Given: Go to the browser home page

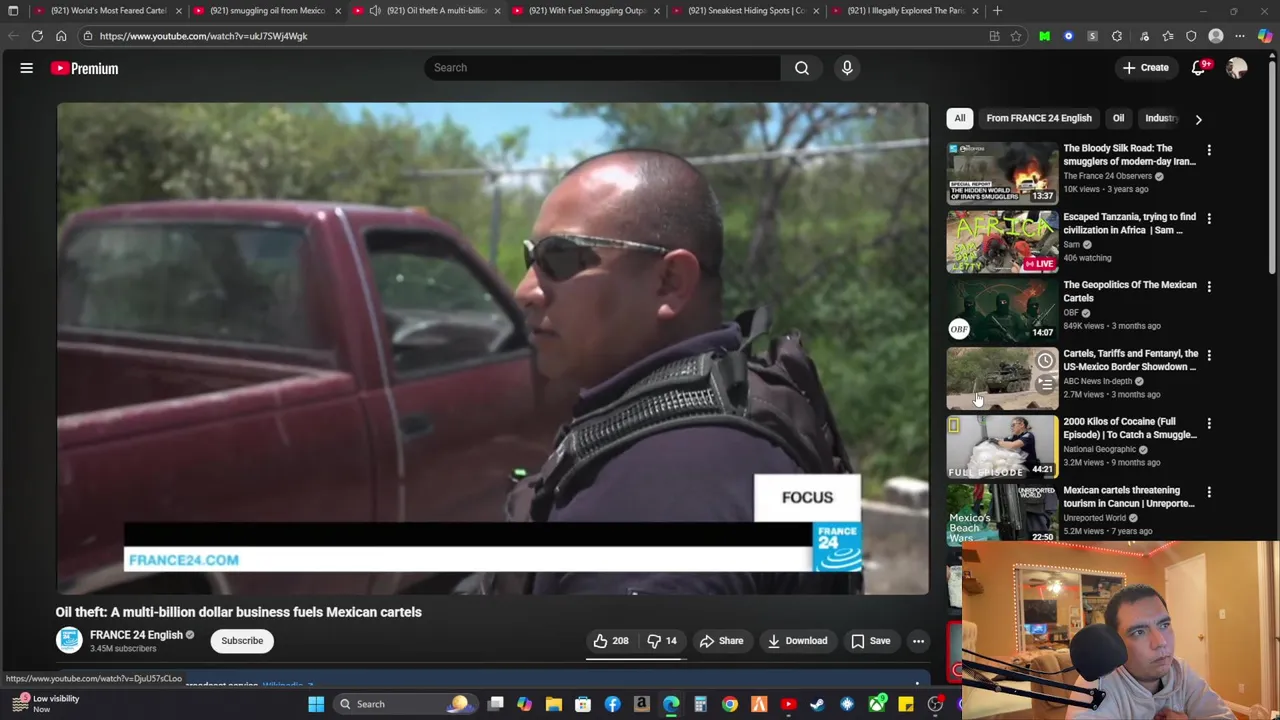Looking at the screenshot, I should [61, 36].
